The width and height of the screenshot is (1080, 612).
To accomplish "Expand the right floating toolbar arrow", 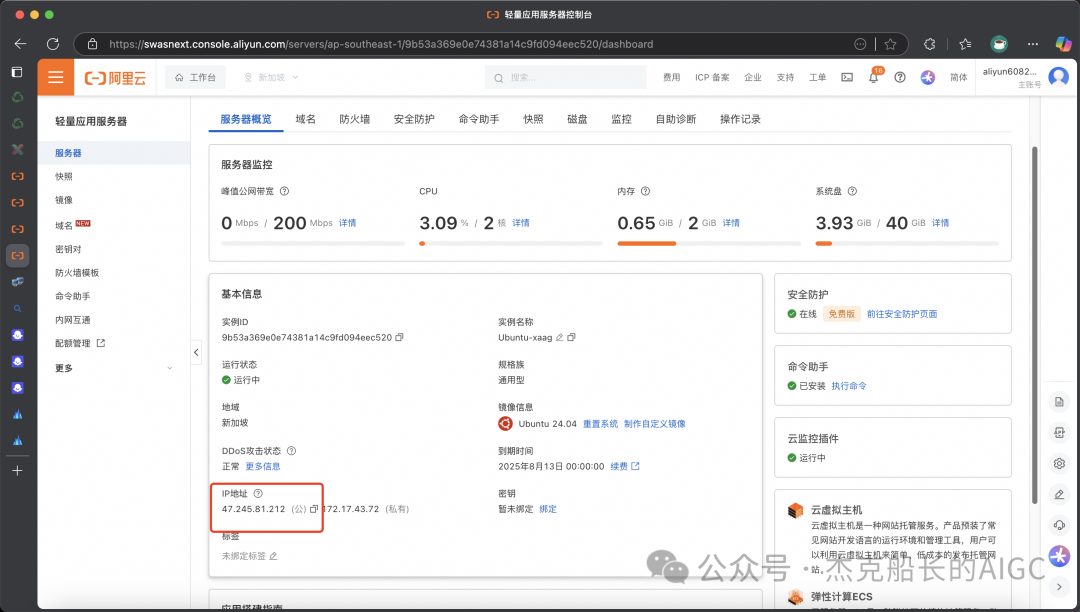I will pos(1059,587).
